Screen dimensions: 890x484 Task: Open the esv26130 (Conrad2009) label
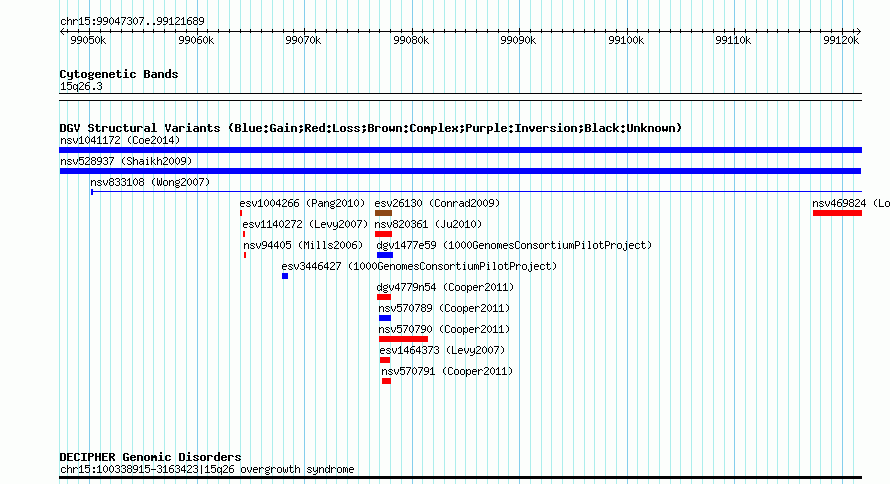coord(437,203)
